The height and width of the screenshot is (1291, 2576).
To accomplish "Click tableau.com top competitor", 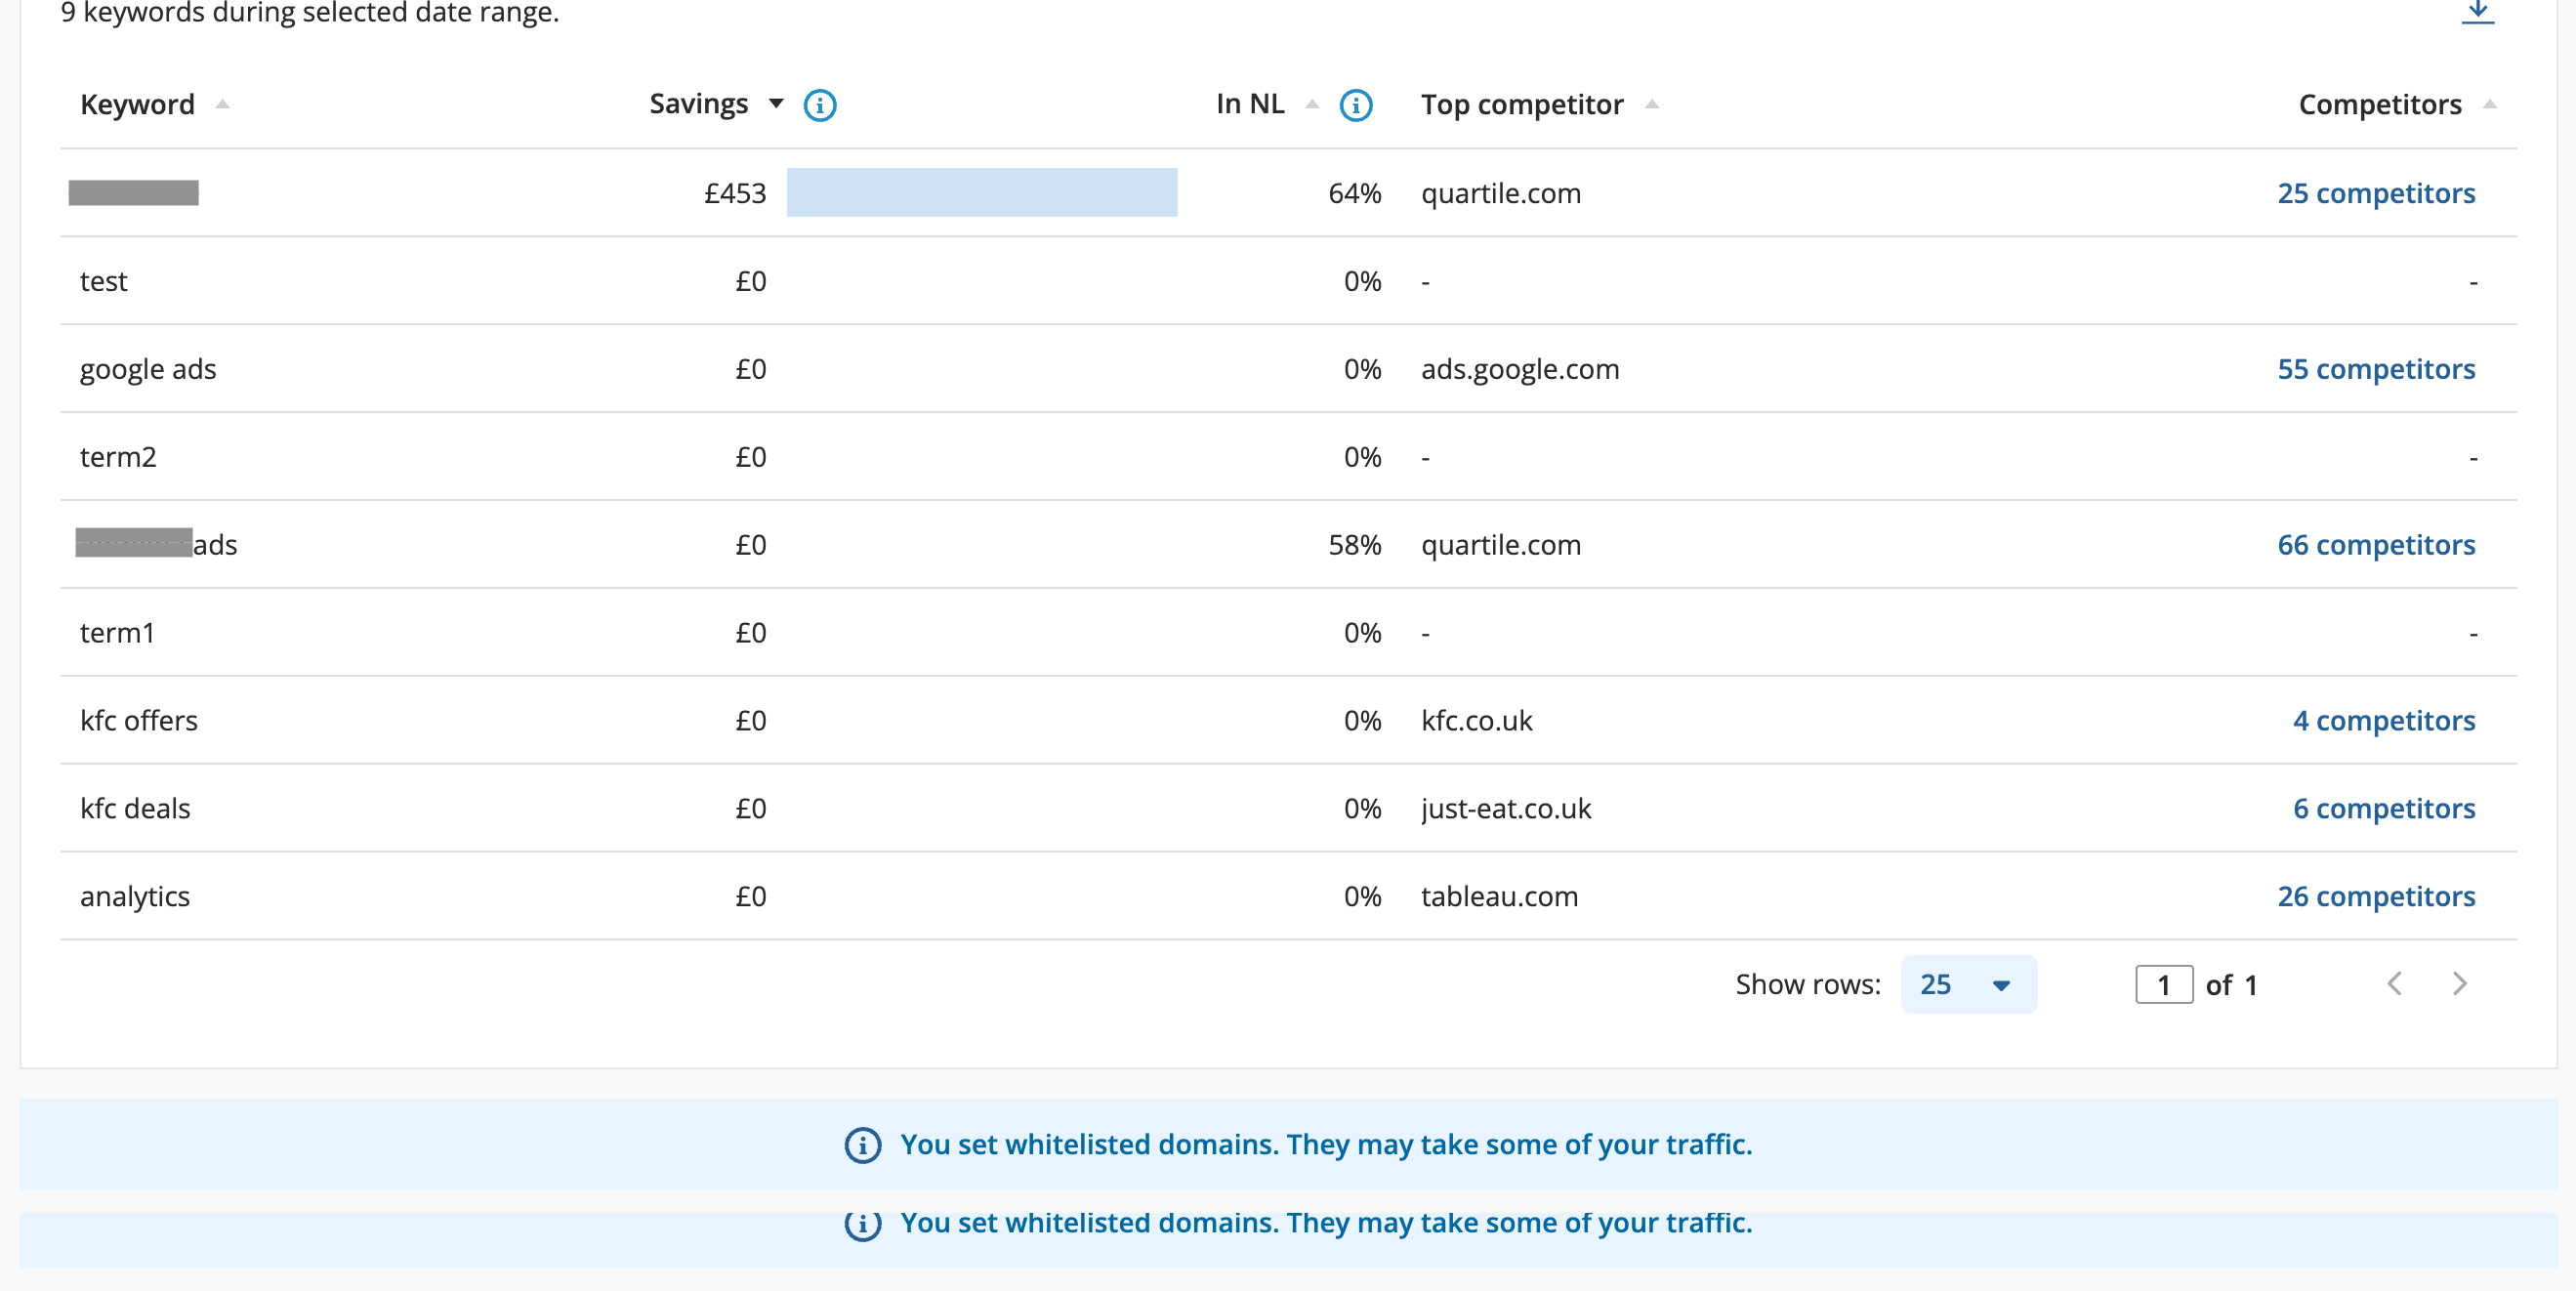I will [1500, 897].
